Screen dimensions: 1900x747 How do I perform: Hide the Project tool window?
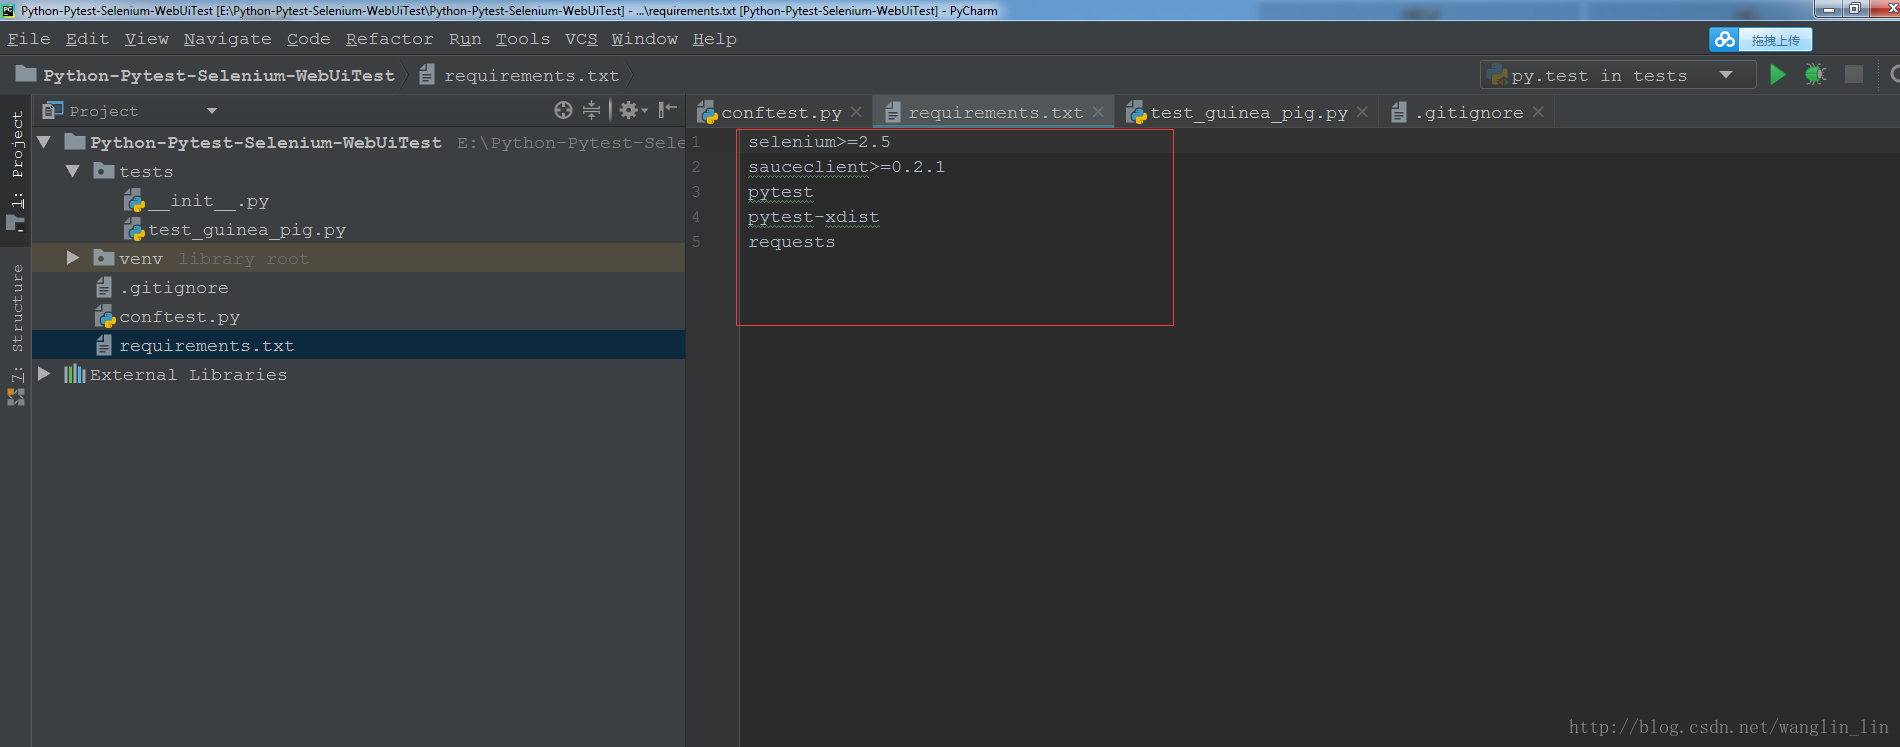click(x=668, y=110)
